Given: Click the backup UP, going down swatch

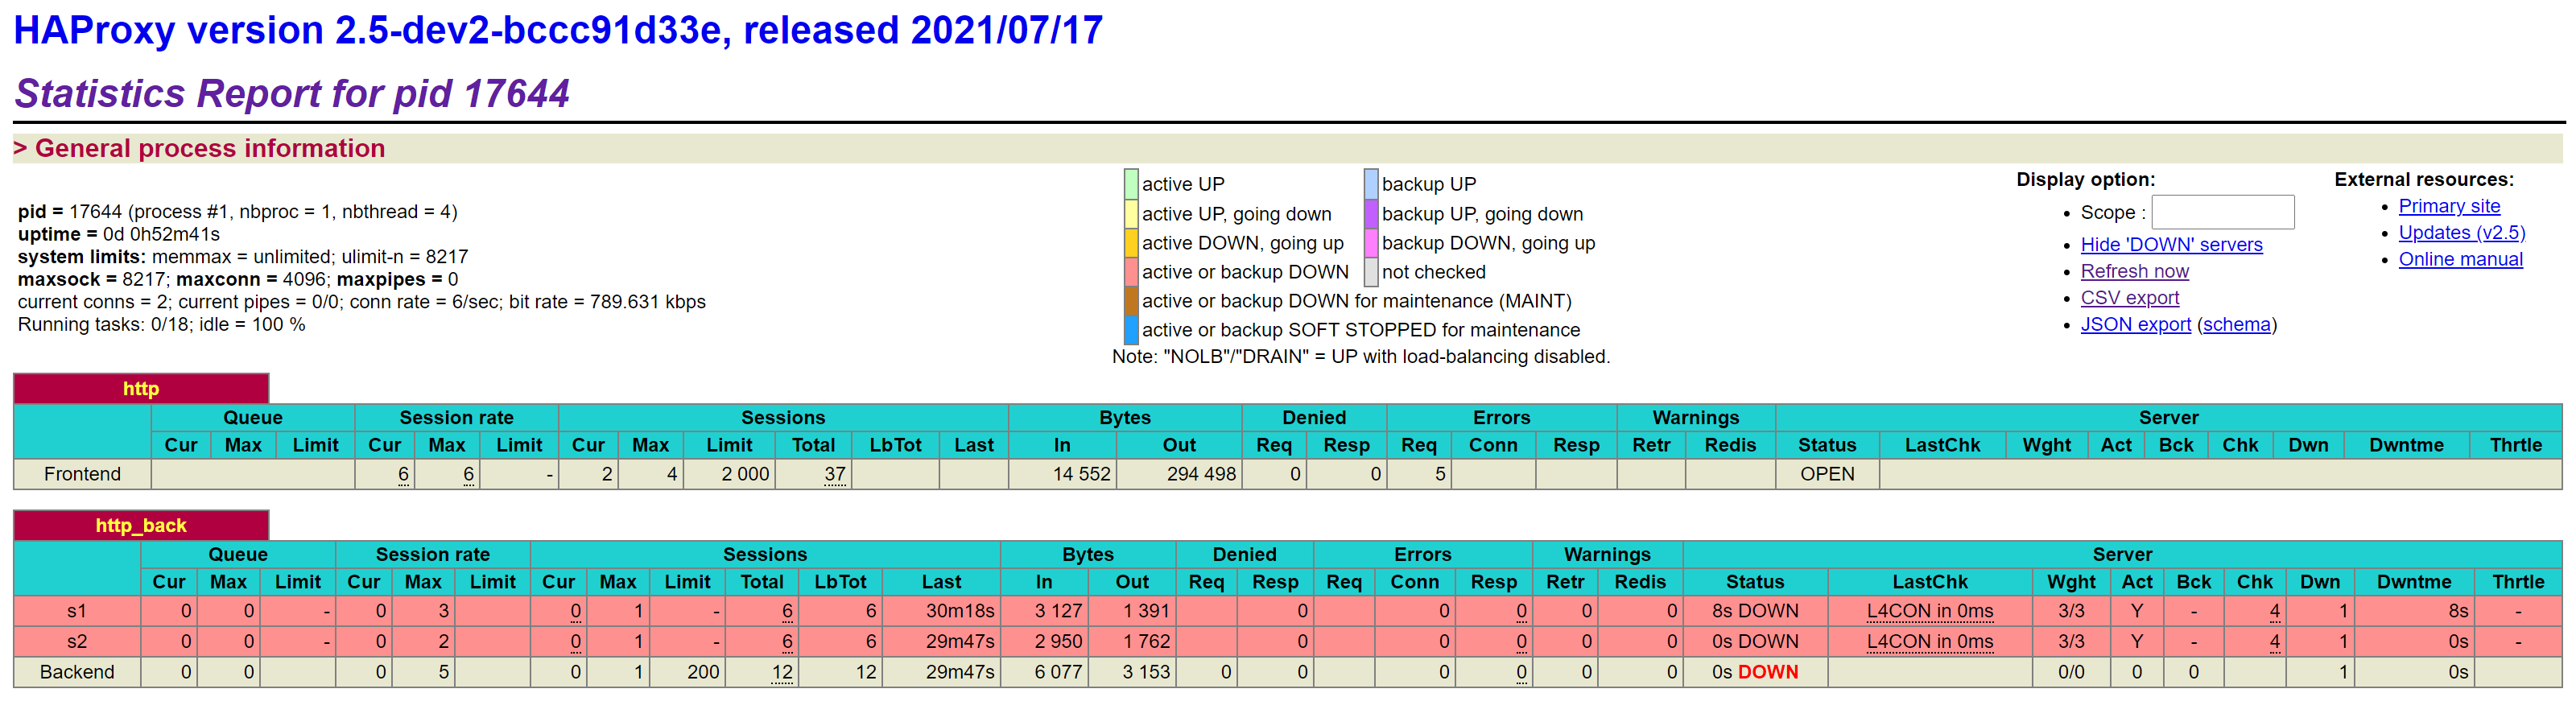Looking at the screenshot, I should (x=1371, y=214).
